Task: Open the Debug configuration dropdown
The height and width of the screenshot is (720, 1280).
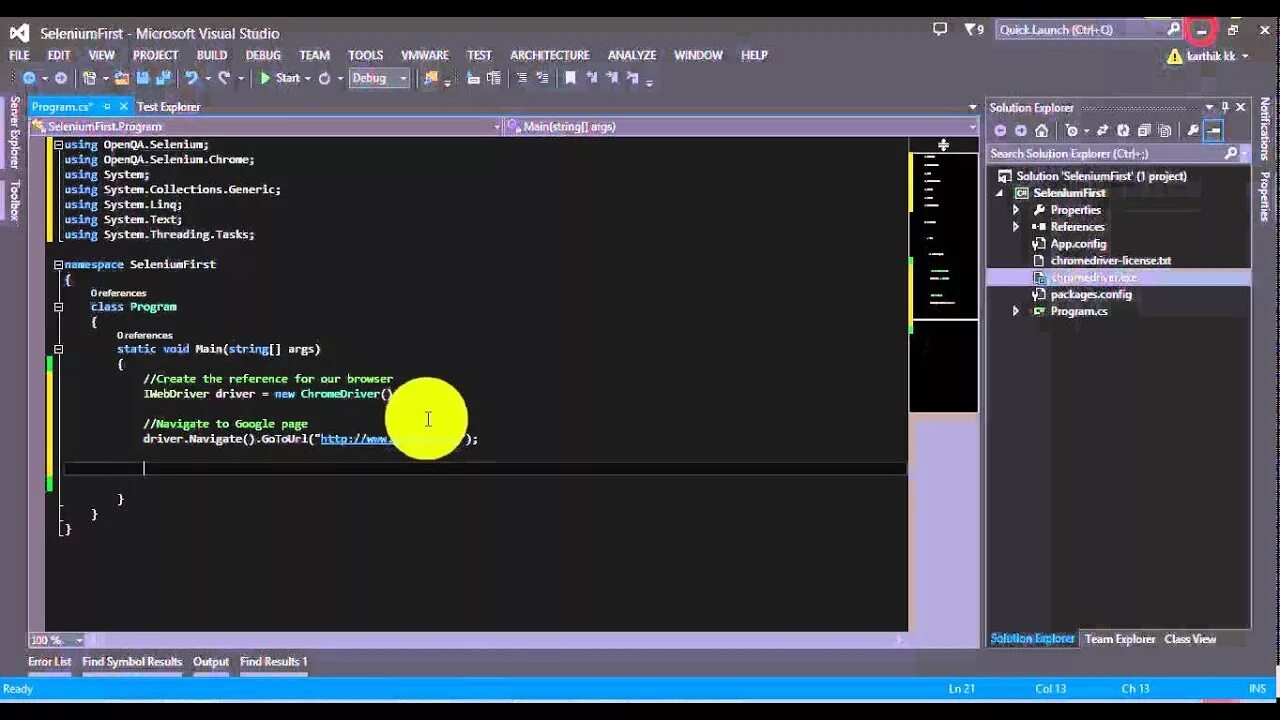Action: click(380, 78)
